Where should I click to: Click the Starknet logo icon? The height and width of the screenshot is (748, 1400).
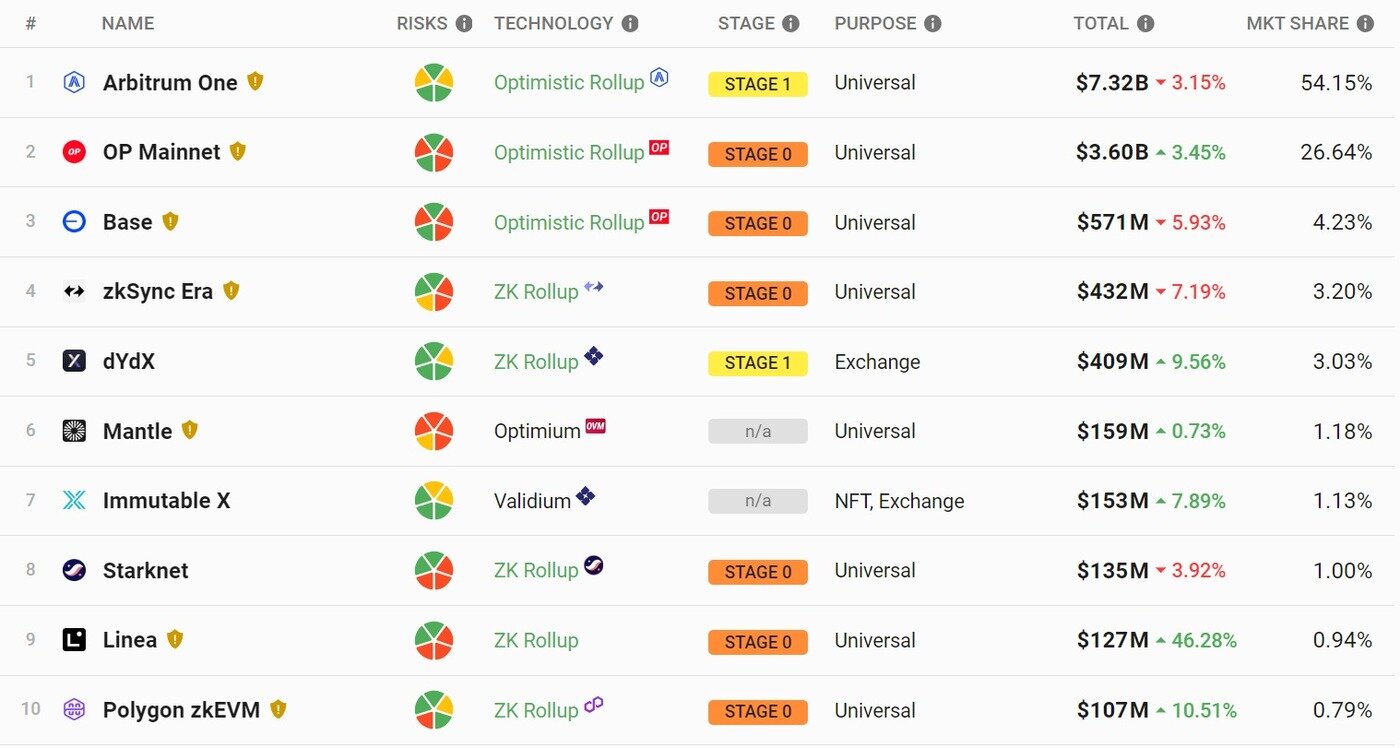[x=74, y=570]
